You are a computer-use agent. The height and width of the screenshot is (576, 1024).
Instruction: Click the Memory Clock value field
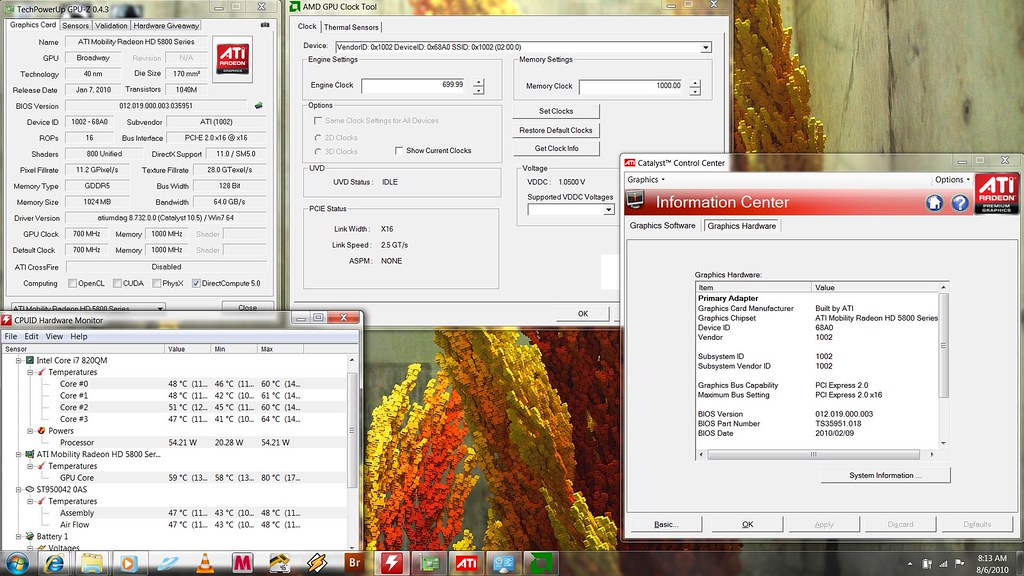(631, 86)
